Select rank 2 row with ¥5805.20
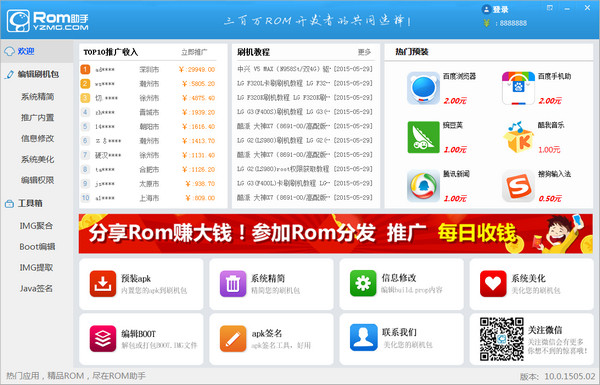Image resolution: width=600 pixels, height=385 pixels. click(148, 83)
